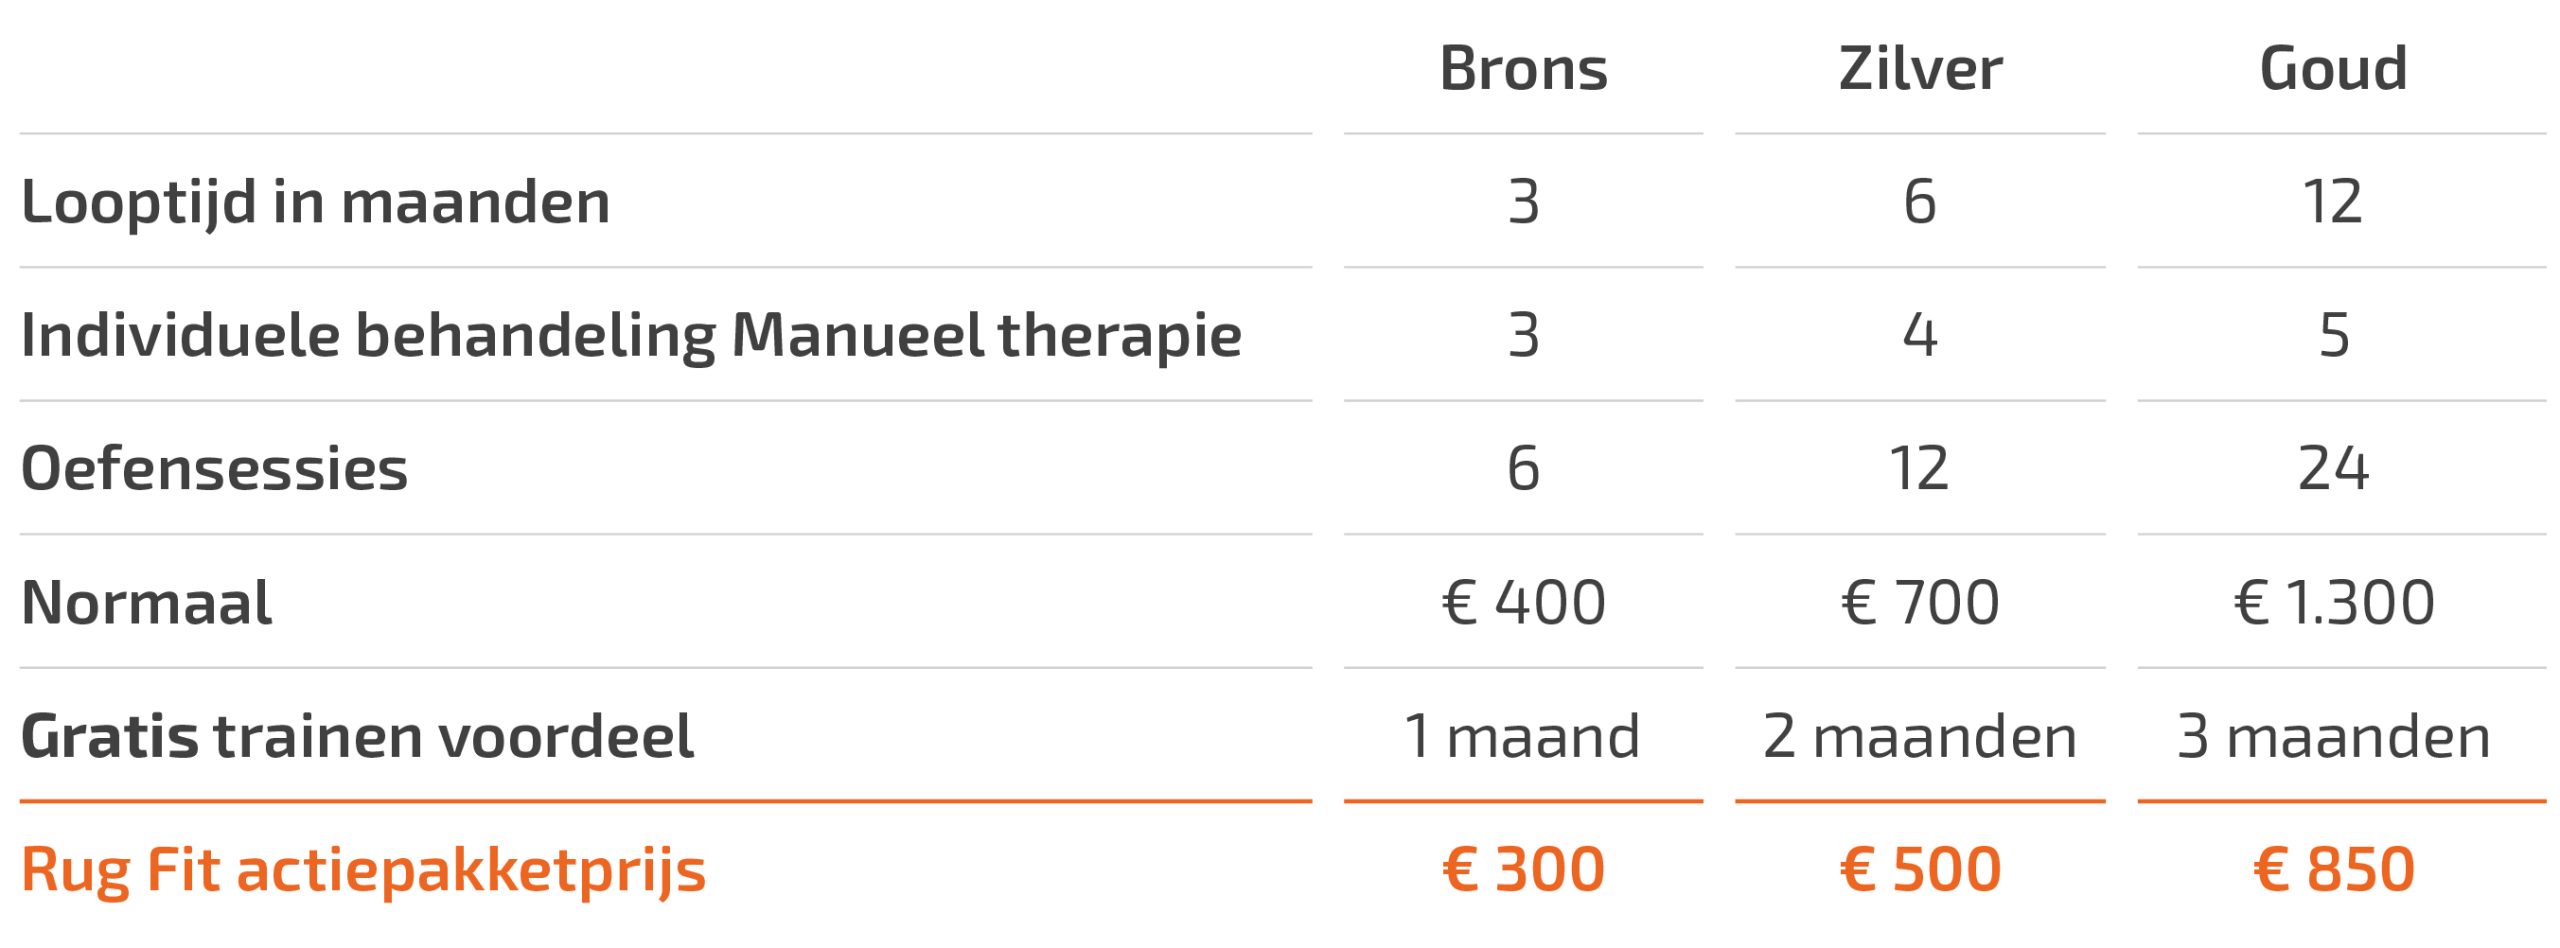The height and width of the screenshot is (948, 2560).
Task: Click the 3 maanden free training cell
Action: 2333,736
